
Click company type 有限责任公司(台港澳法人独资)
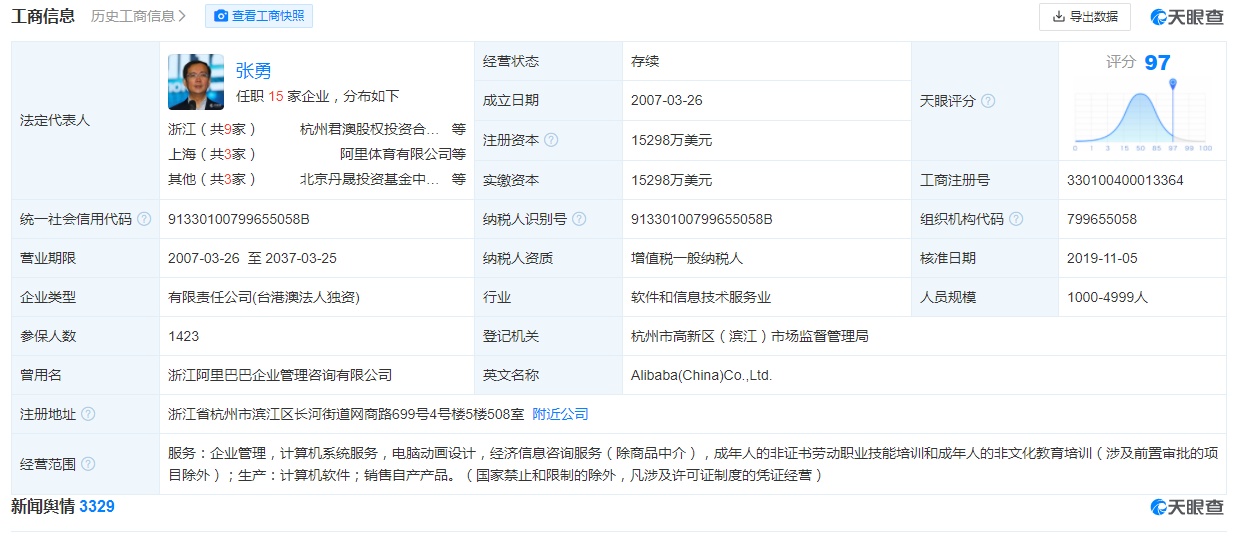coord(264,297)
